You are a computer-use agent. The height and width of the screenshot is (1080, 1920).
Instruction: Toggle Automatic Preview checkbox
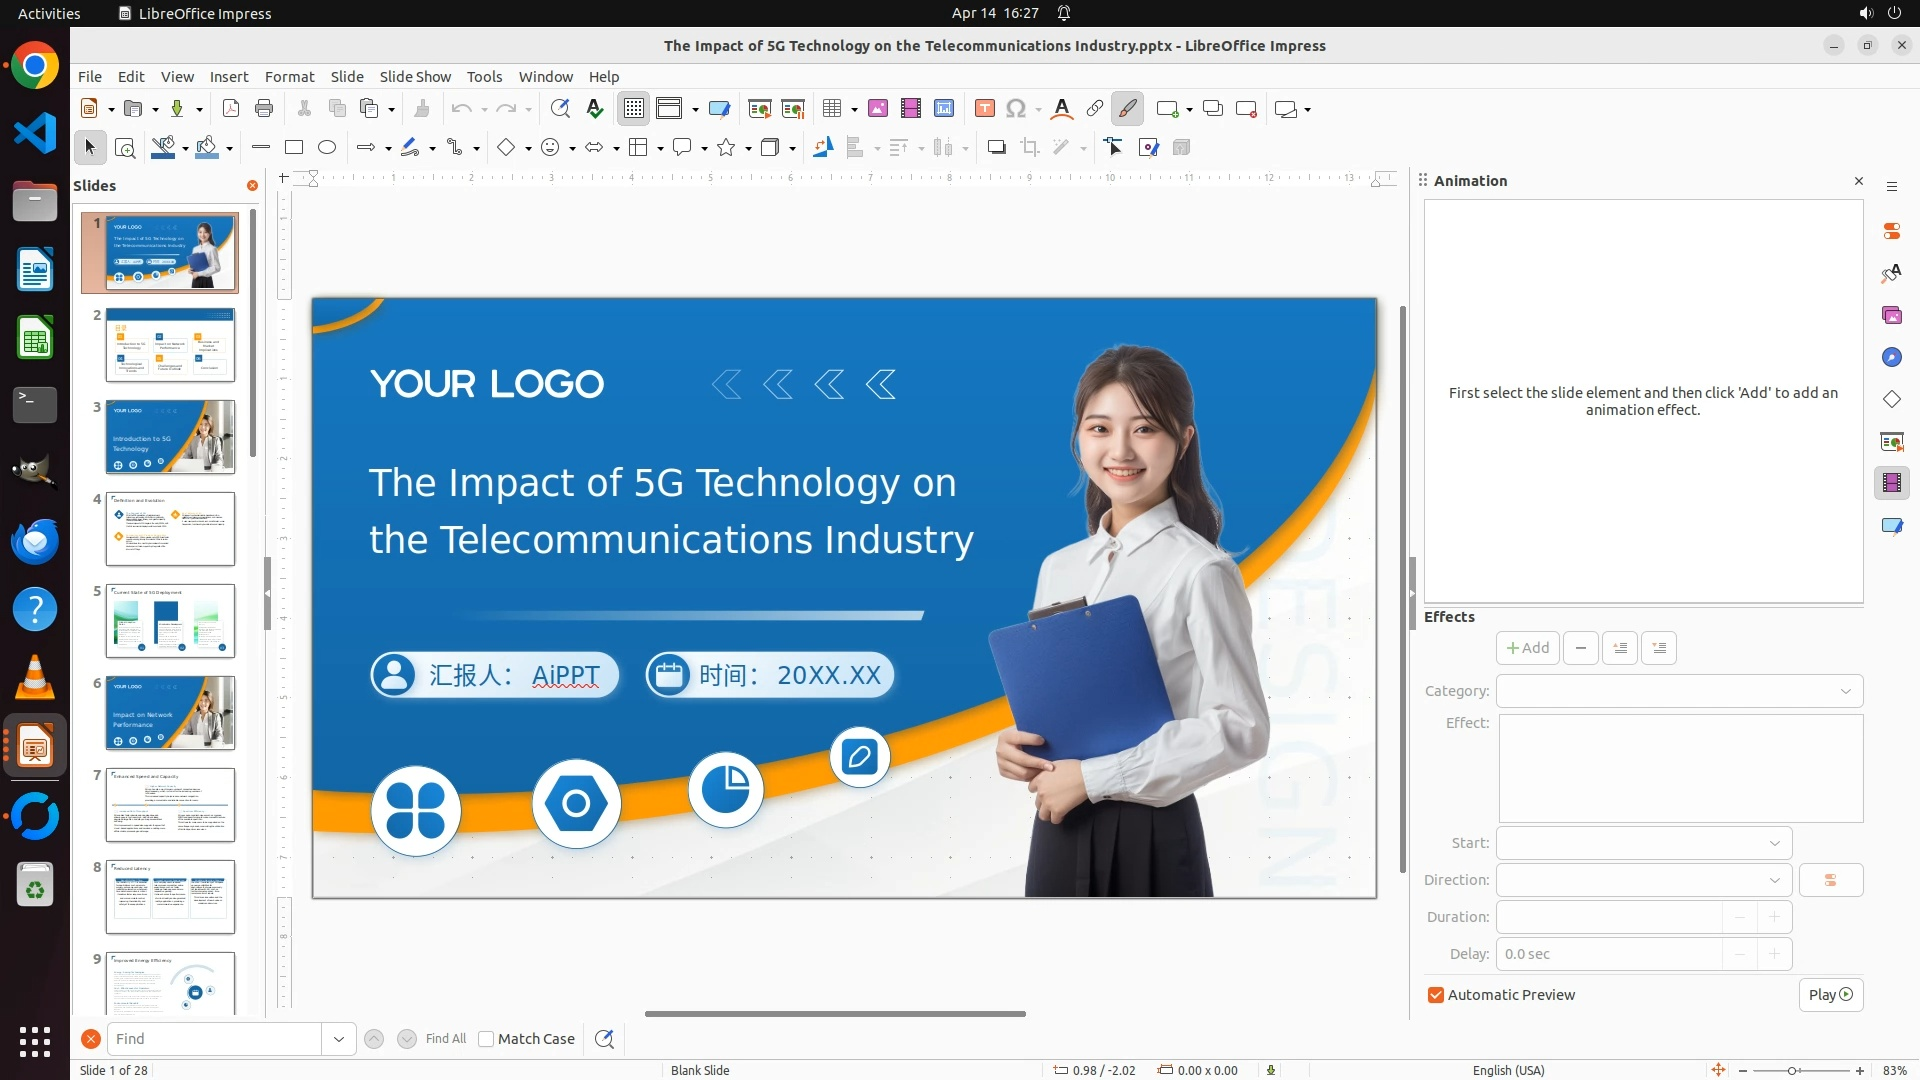coord(1436,995)
